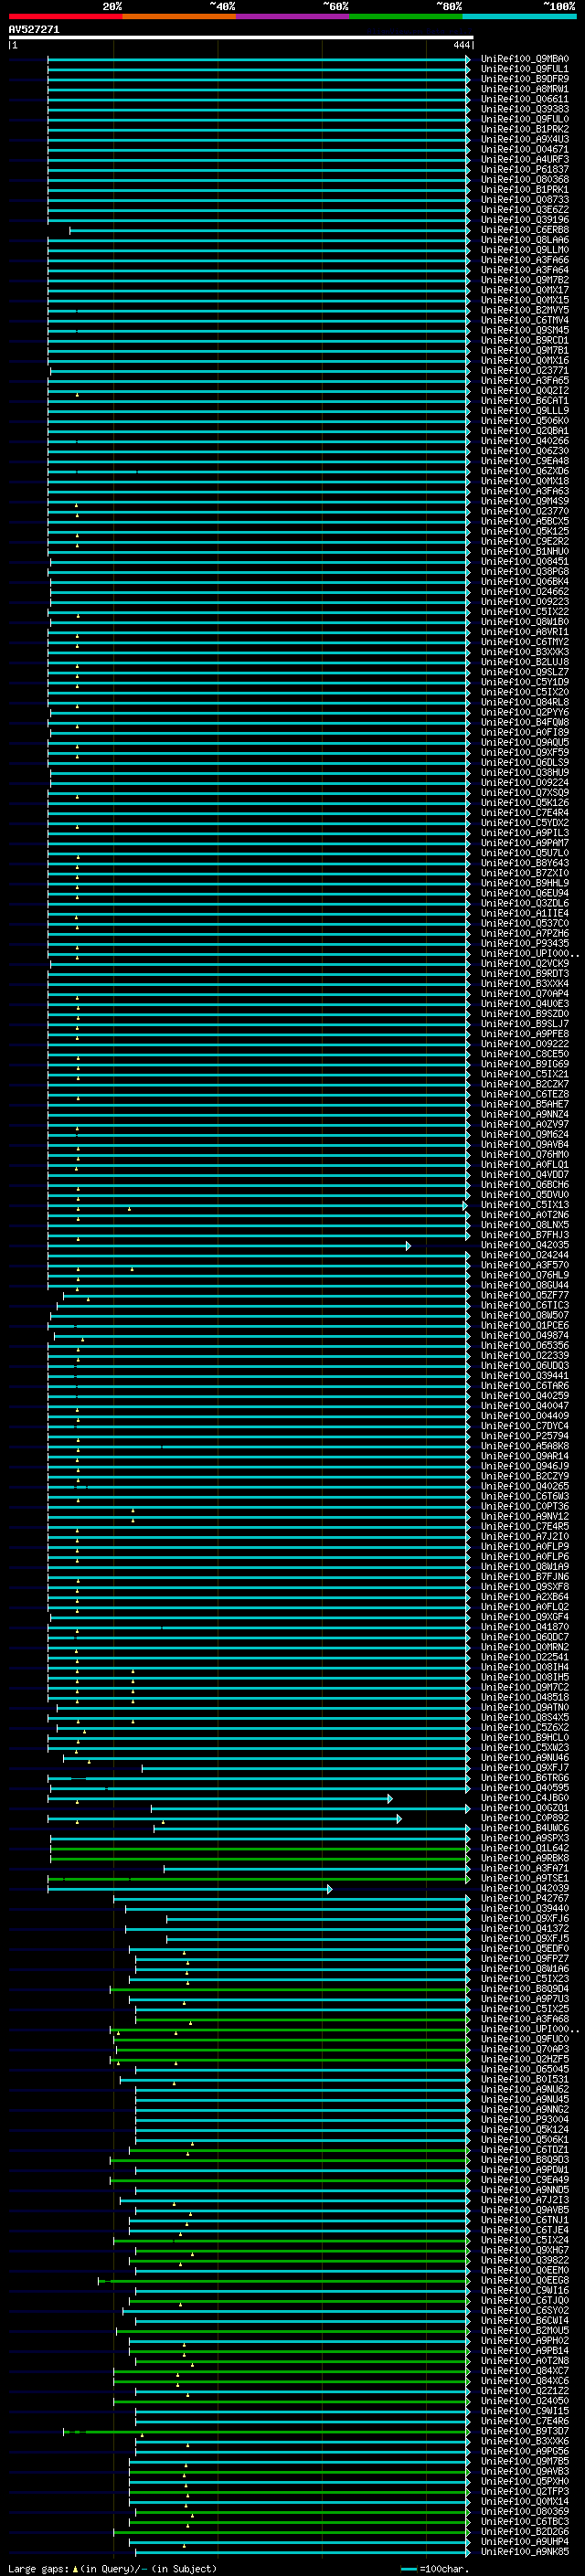Viewport: 585px width, 2576px height.
Task: Open hit UniRef100_A3FA66
Action: [x=525, y=260]
